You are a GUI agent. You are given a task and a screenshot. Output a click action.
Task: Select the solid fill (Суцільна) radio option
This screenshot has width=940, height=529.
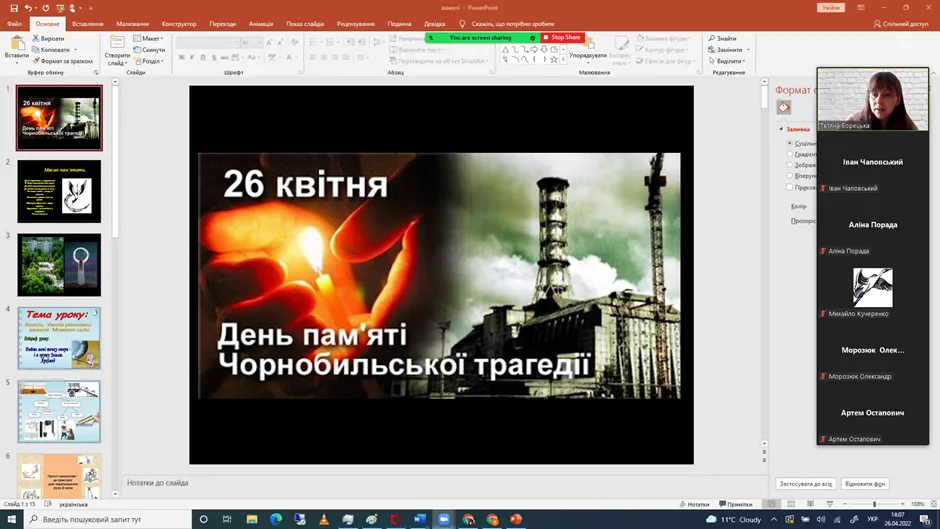pos(790,143)
